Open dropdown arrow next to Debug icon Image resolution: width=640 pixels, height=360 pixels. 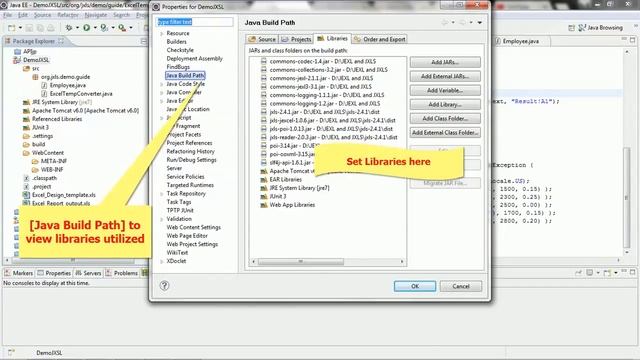(x=77, y=28)
